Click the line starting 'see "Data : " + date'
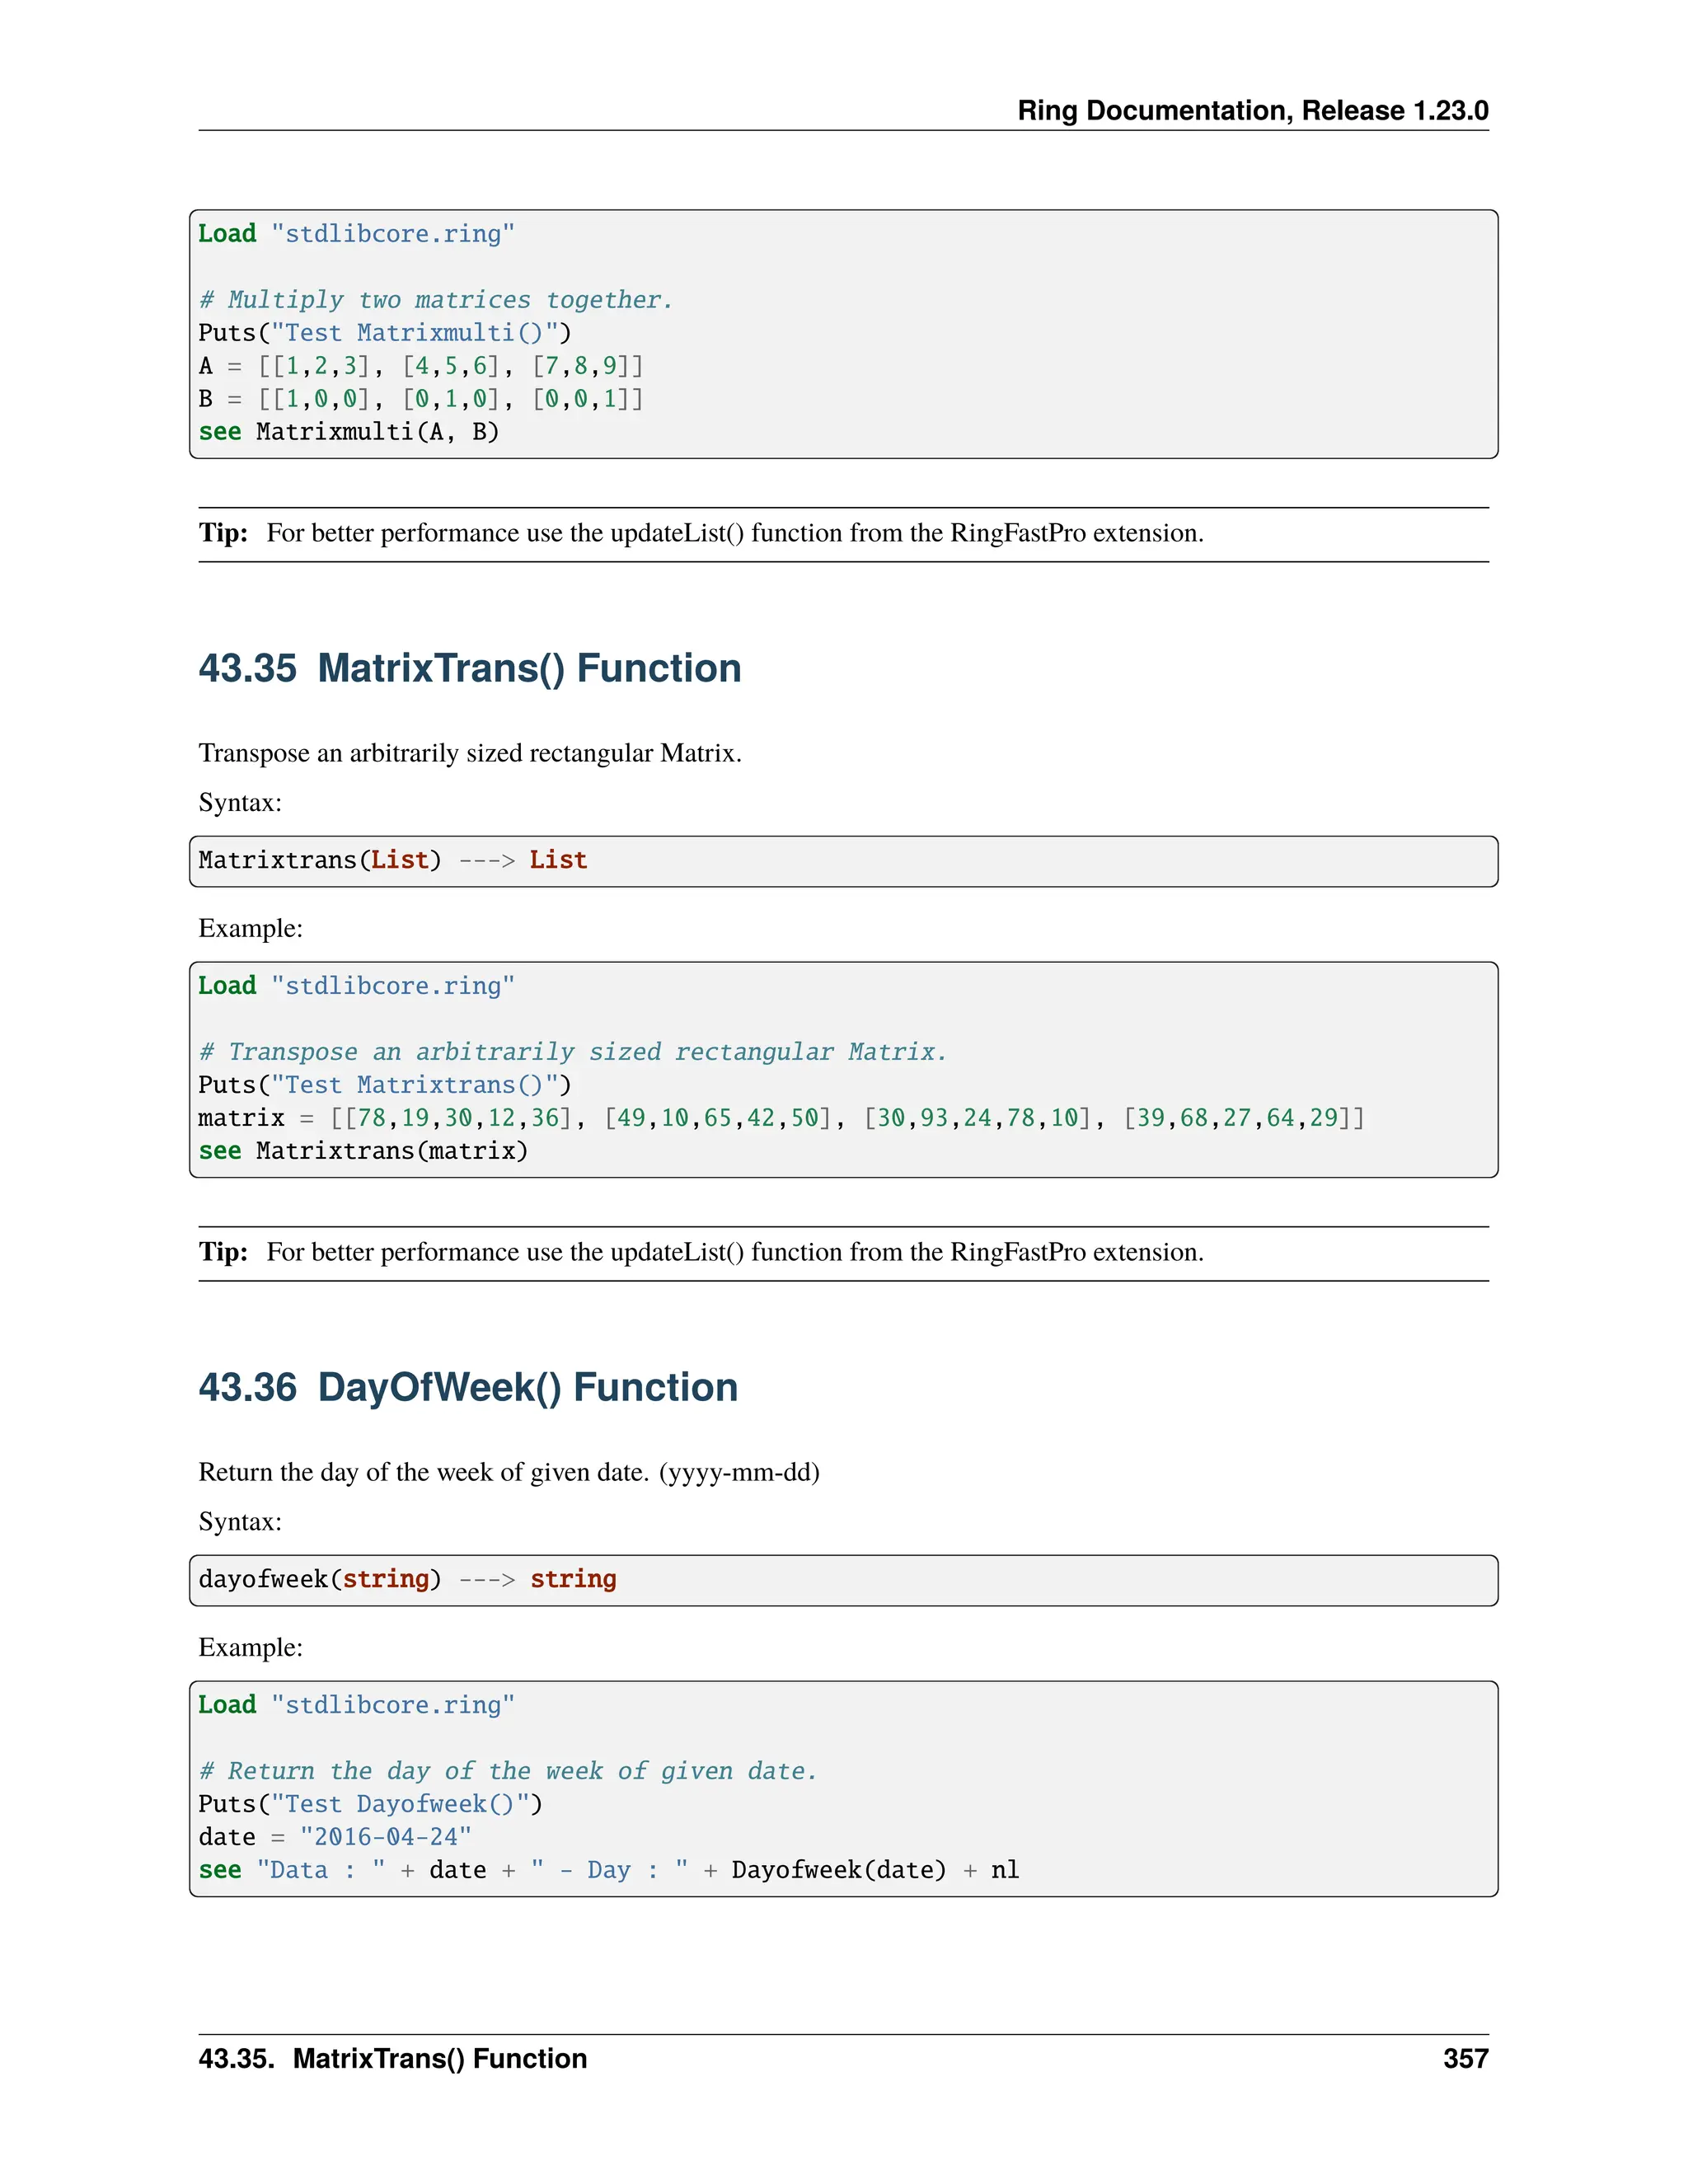 [609, 1870]
